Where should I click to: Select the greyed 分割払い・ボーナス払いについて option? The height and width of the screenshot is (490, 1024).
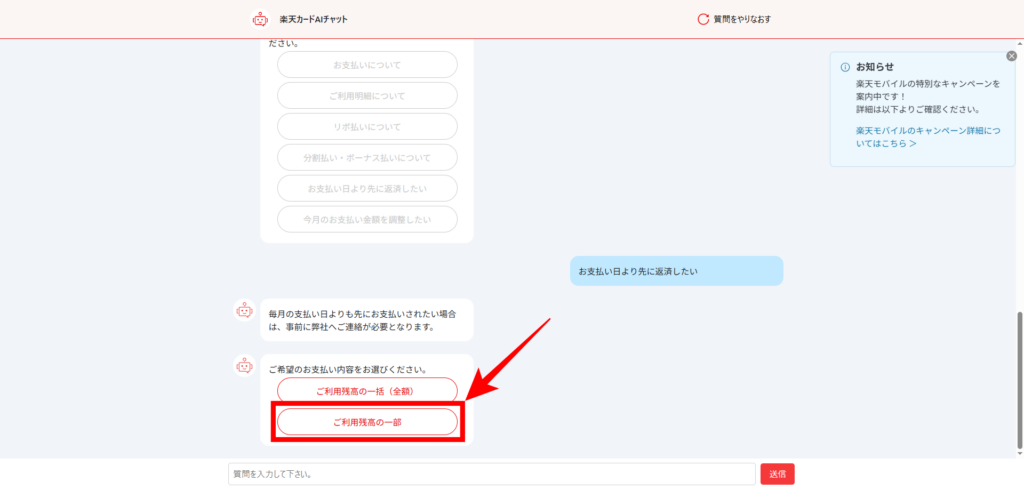[367, 158]
